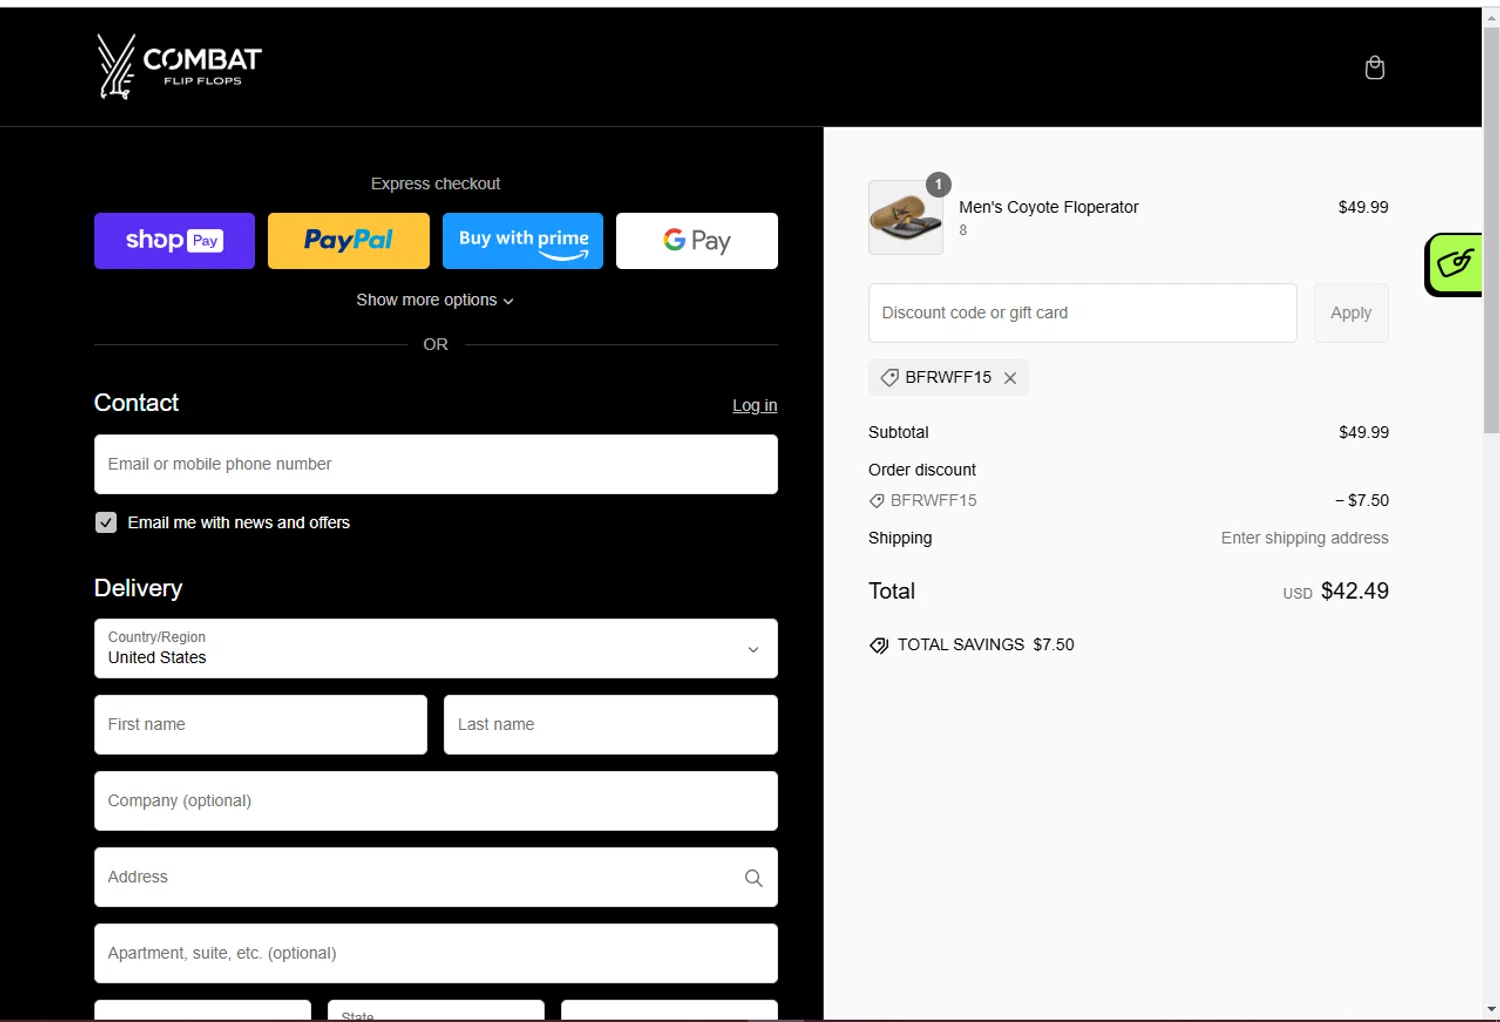
Task: Remove the BFRWFF15 discount code tag
Action: 1010,378
